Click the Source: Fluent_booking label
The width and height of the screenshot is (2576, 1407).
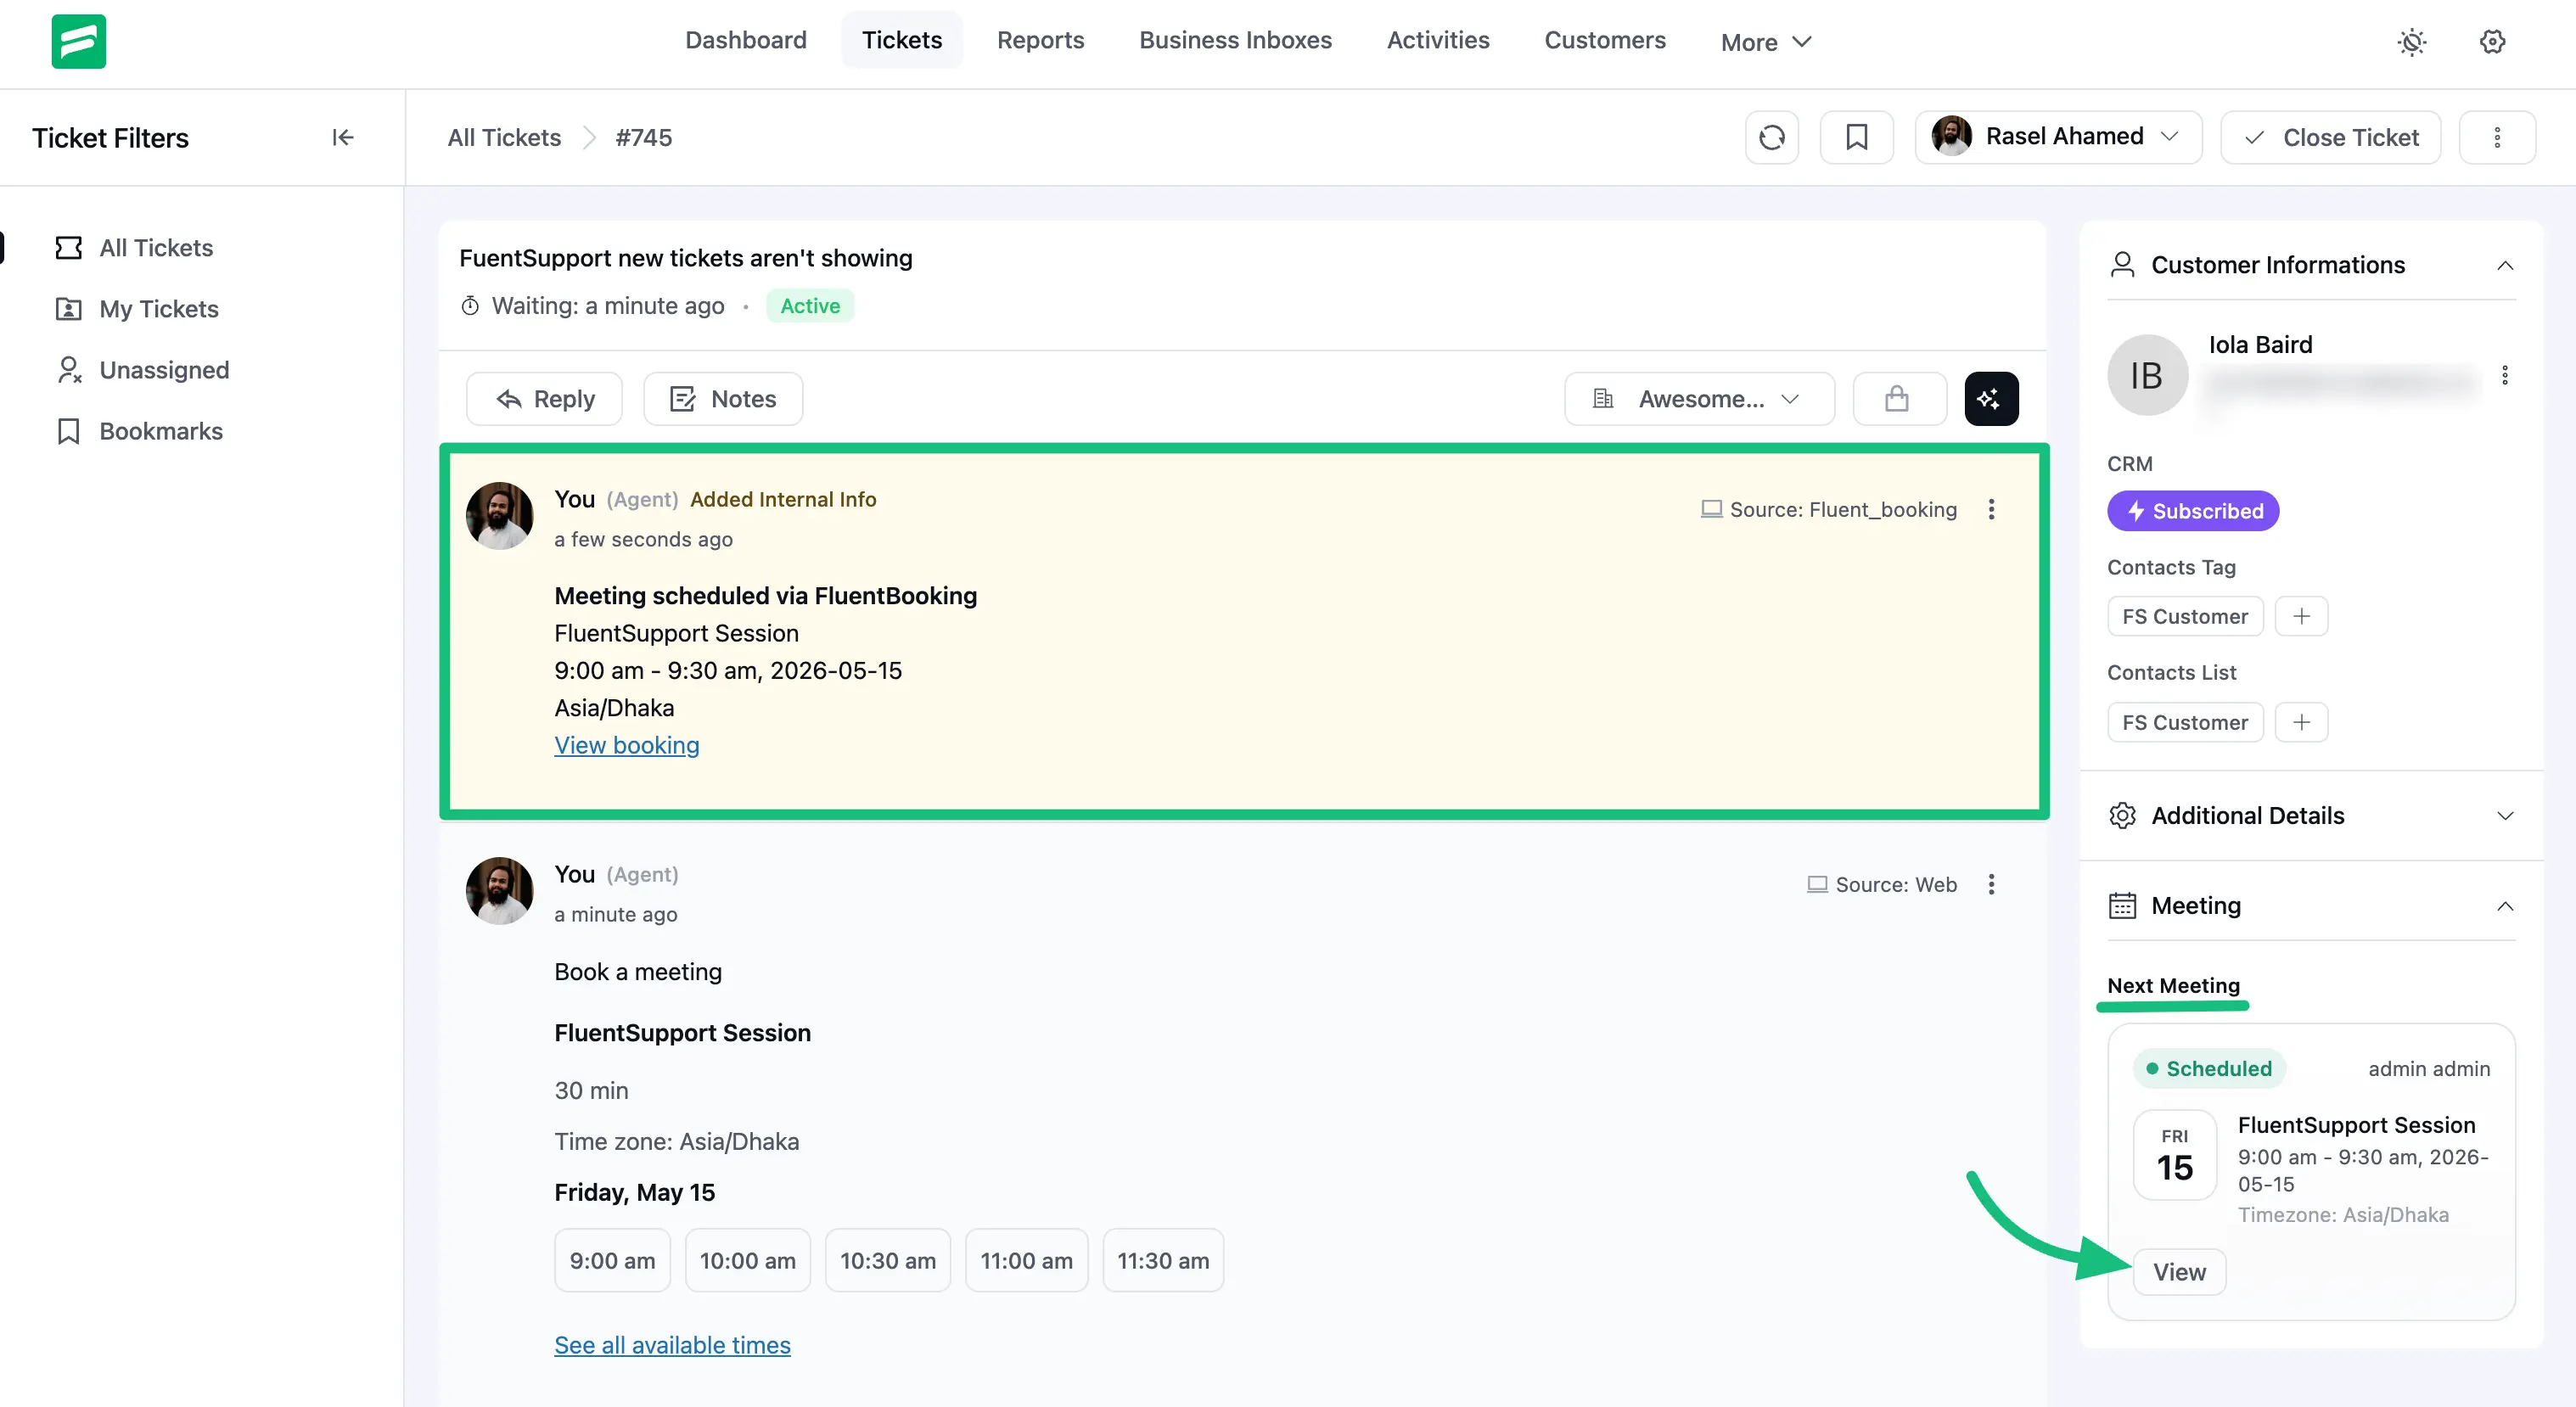click(1829, 509)
